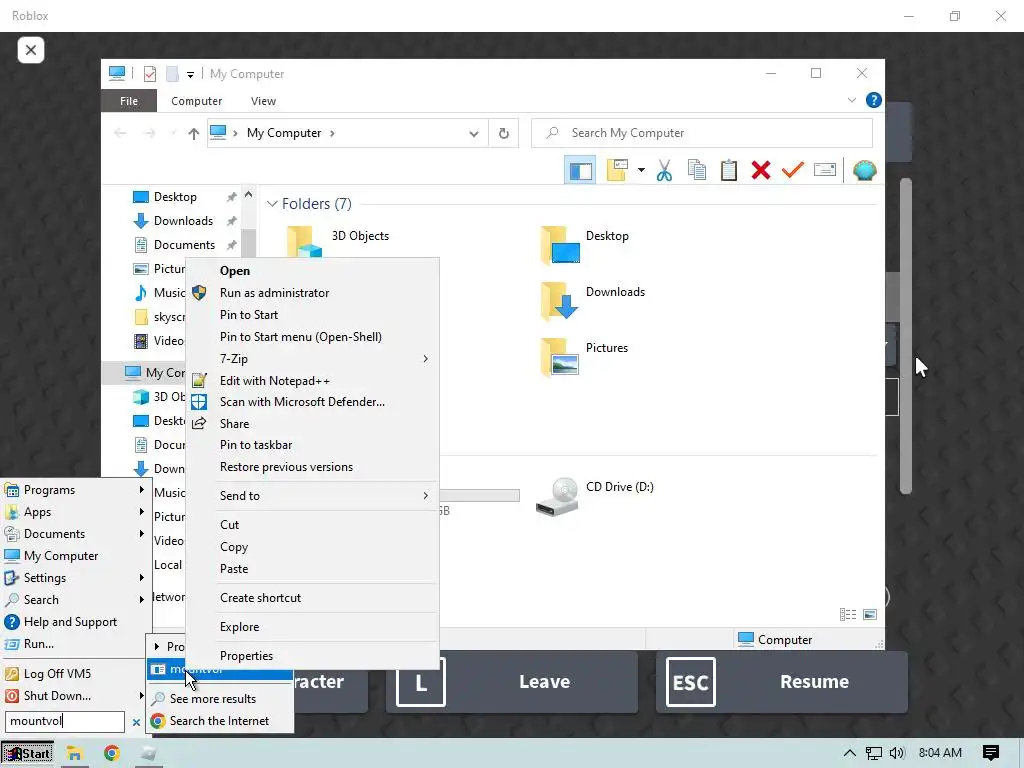Click the Leave button
The width and height of the screenshot is (1024, 768).
511,682
